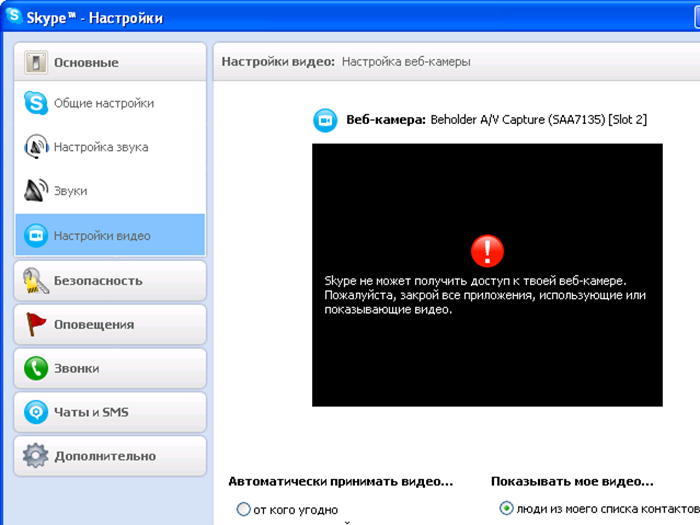Click the Чаты и SMS chat icon
Image resolution: width=700 pixels, height=525 pixels.
[36, 412]
